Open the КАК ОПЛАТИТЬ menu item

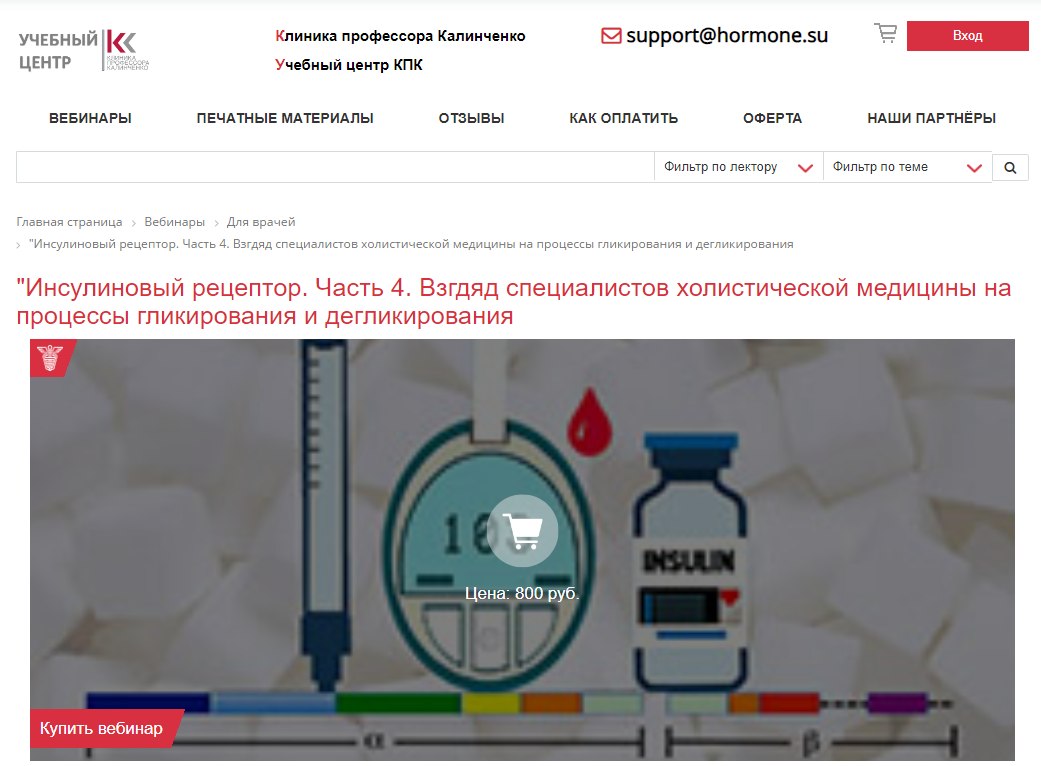point(623,118)
